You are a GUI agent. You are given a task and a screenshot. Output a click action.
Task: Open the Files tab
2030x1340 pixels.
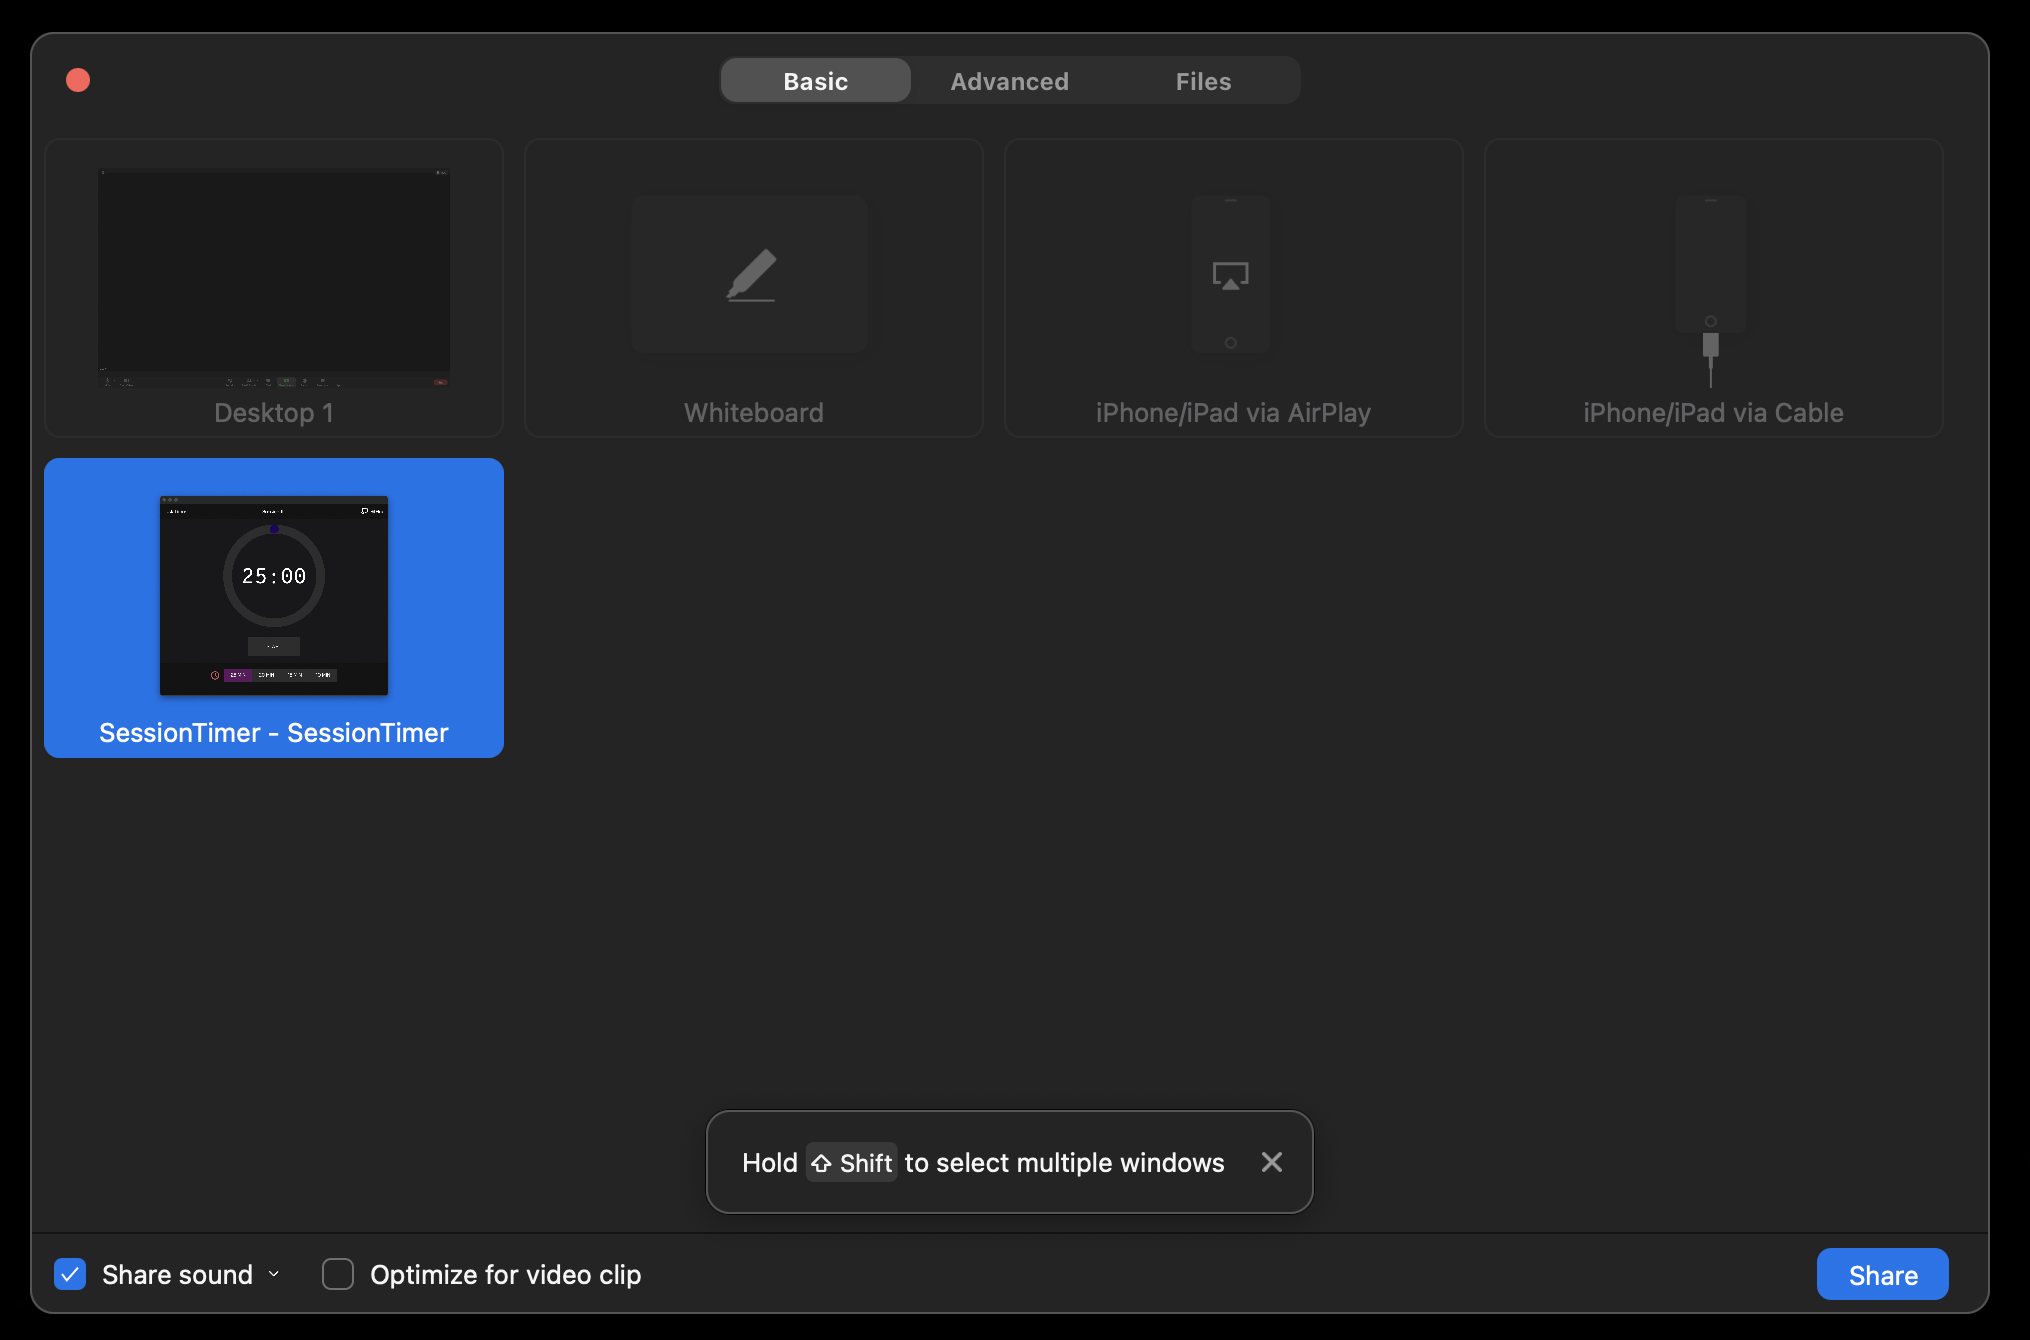[x=1203, y=81]
